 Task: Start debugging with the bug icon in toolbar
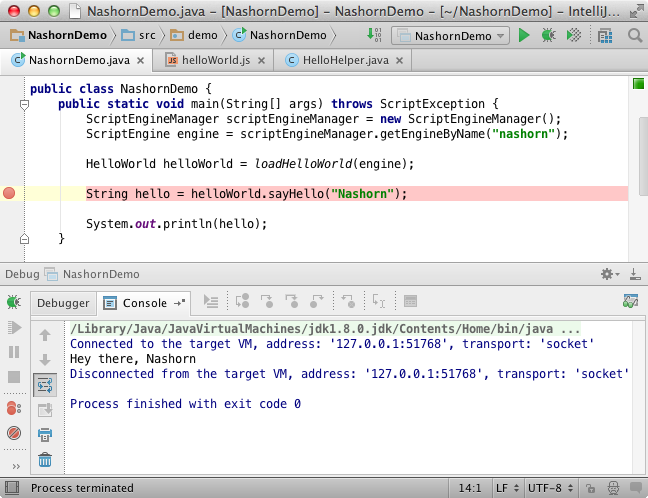(x=548, y=36)
